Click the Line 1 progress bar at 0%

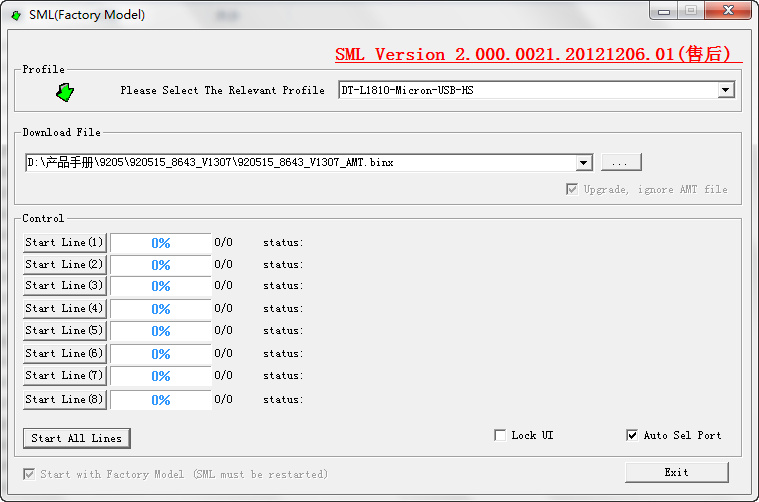pyautogui.click(x=161, y=243)
